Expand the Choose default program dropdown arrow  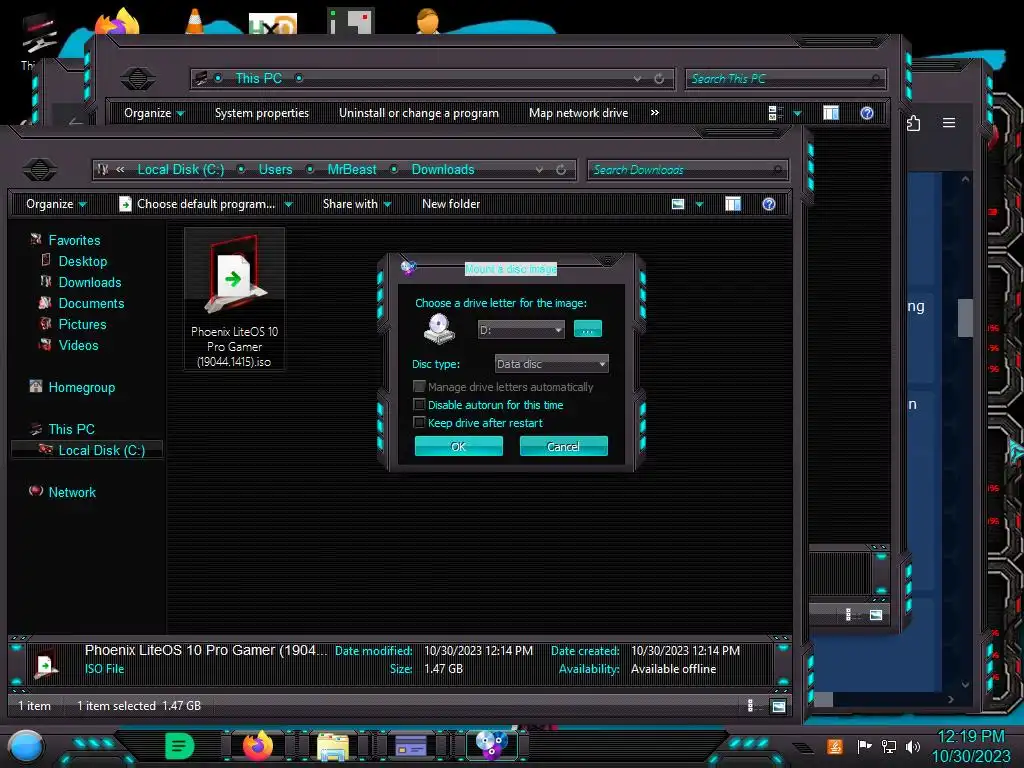[x=289, y=204]
